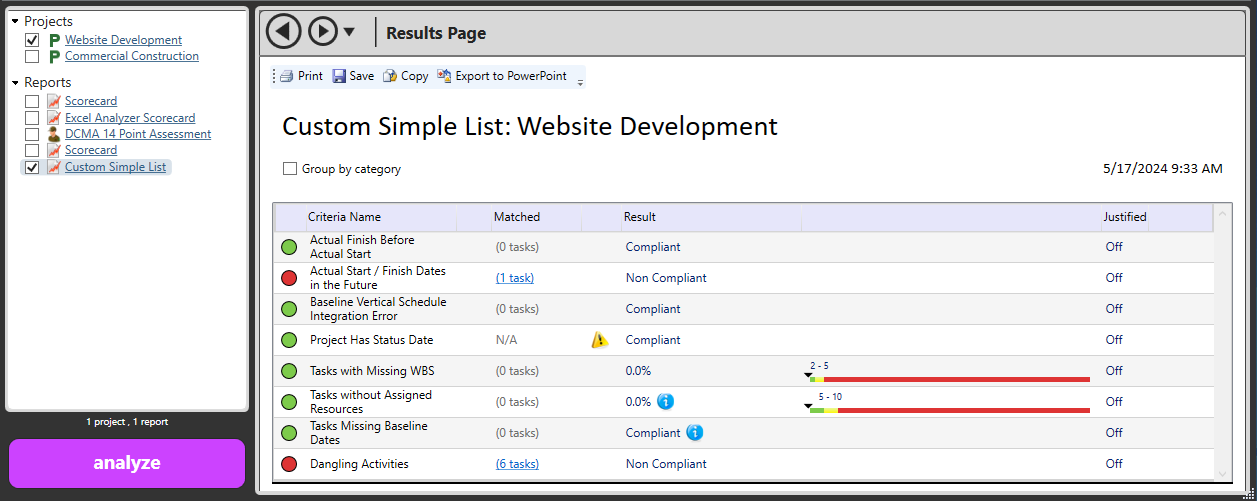Sort by Criteria Name column header
This screenshot has width=1257, height=501.
[x=344, y=217]
